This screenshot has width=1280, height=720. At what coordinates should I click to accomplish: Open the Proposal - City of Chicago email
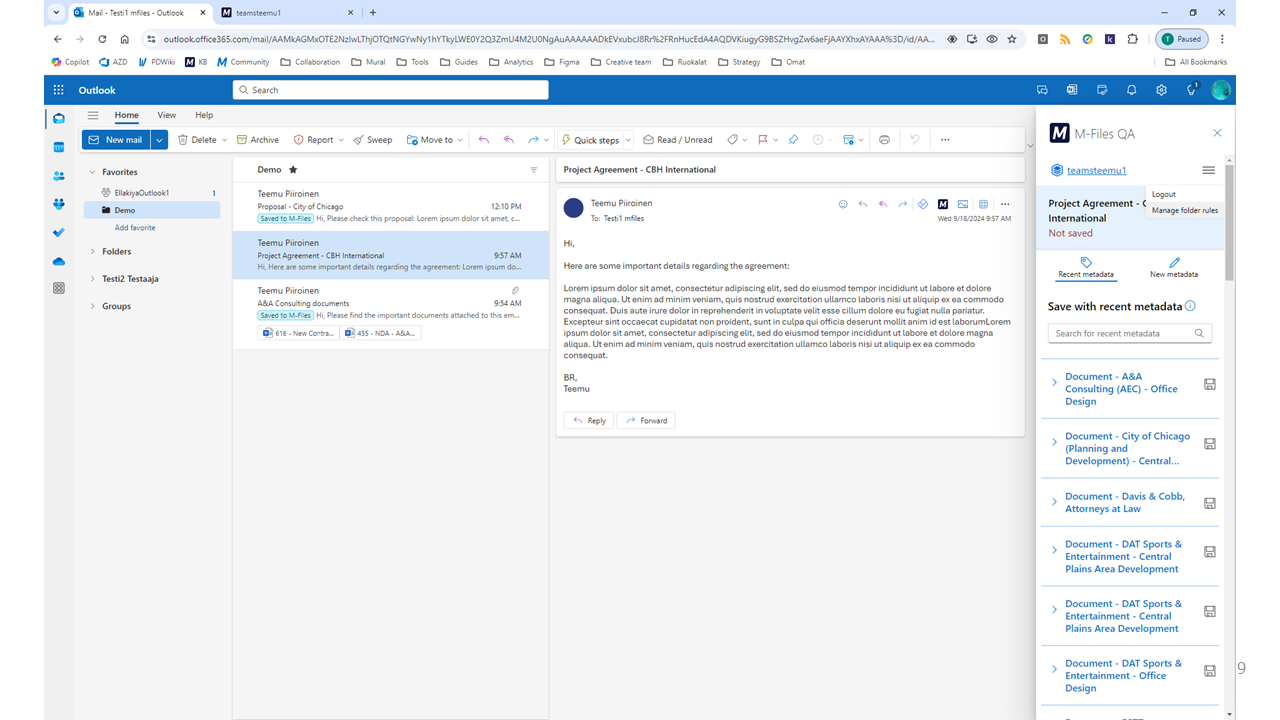click(x=391, y=206)
